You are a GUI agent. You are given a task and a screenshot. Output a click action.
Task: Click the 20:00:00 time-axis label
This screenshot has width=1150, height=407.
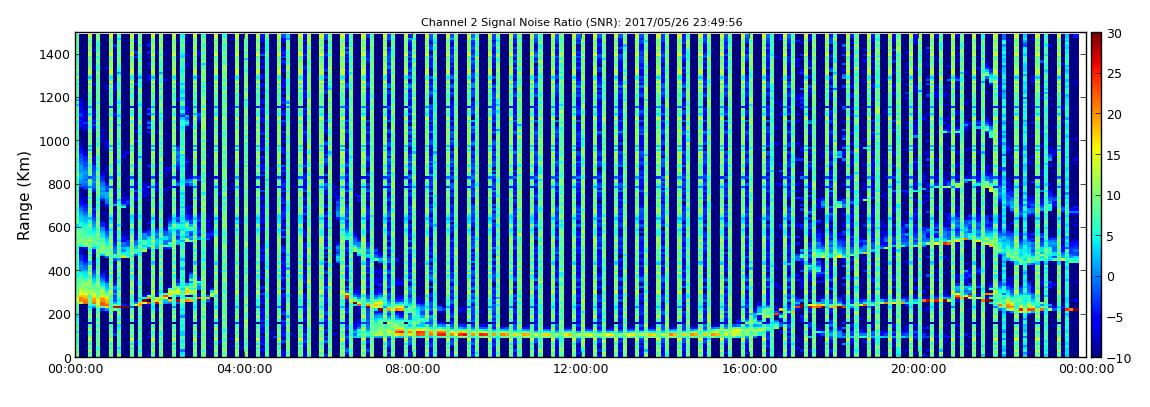pyautogui.click(x=918, y=370)
